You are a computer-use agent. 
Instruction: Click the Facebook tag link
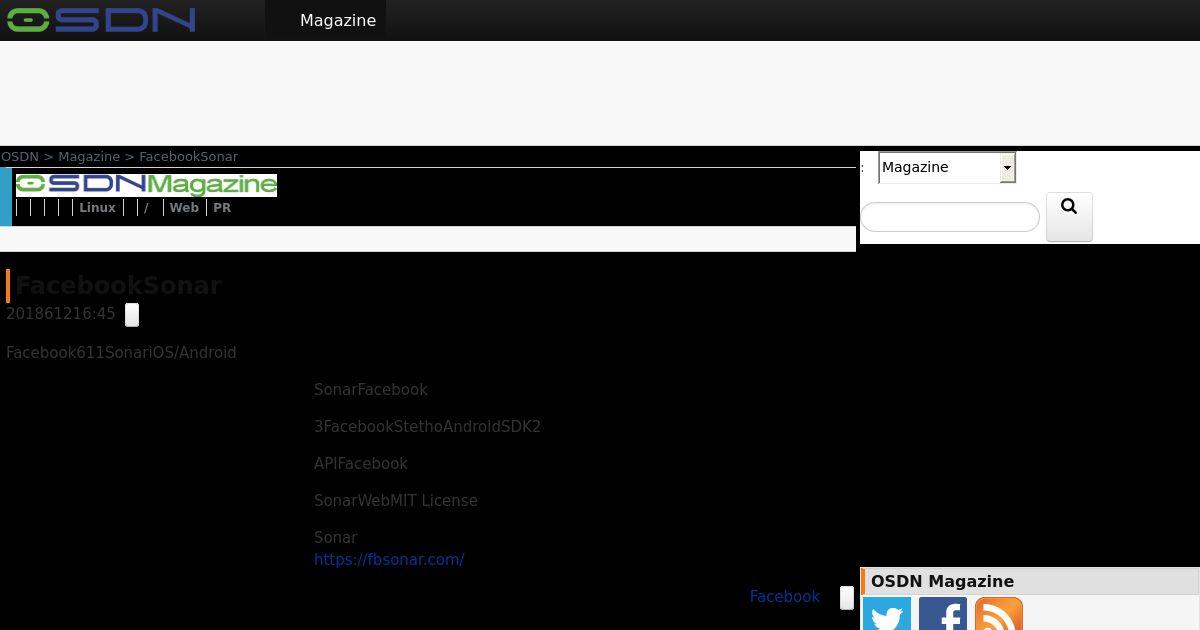785,597
